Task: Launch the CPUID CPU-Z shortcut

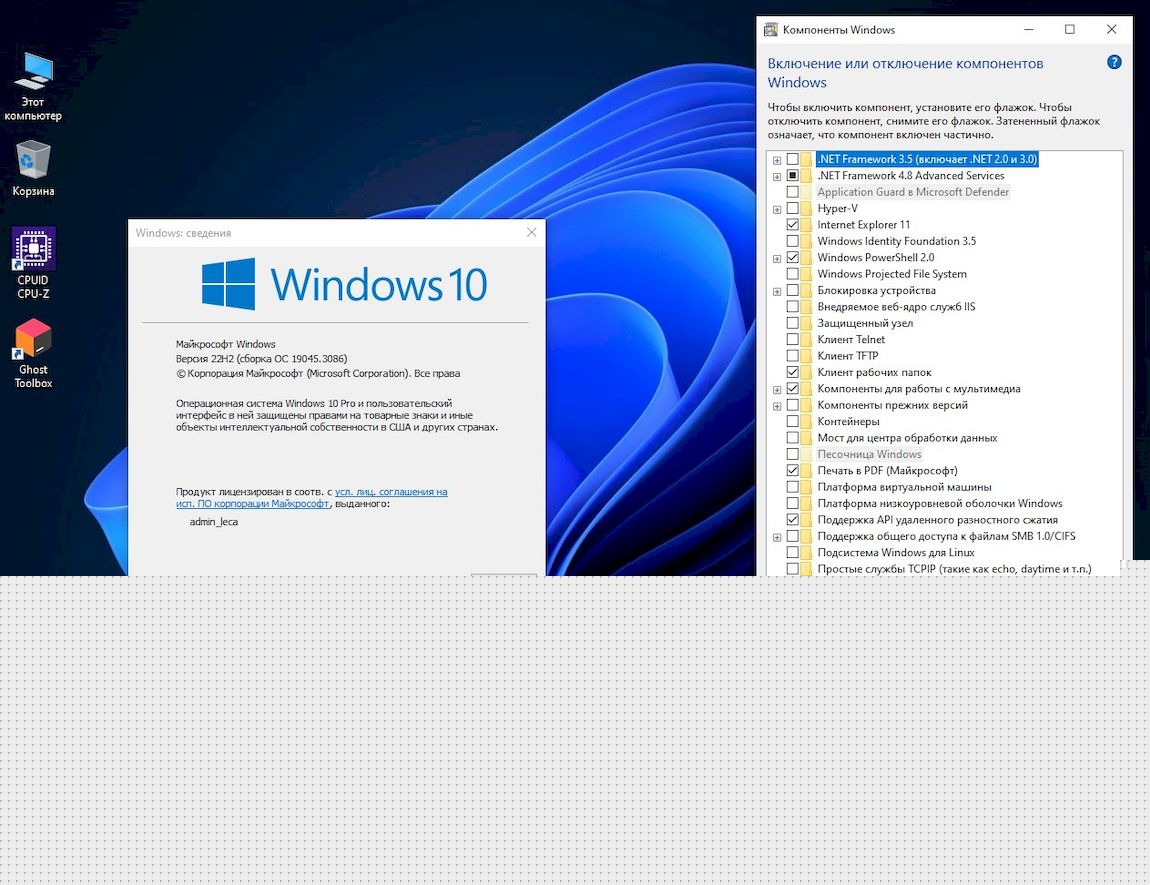Action: (33, 263)
